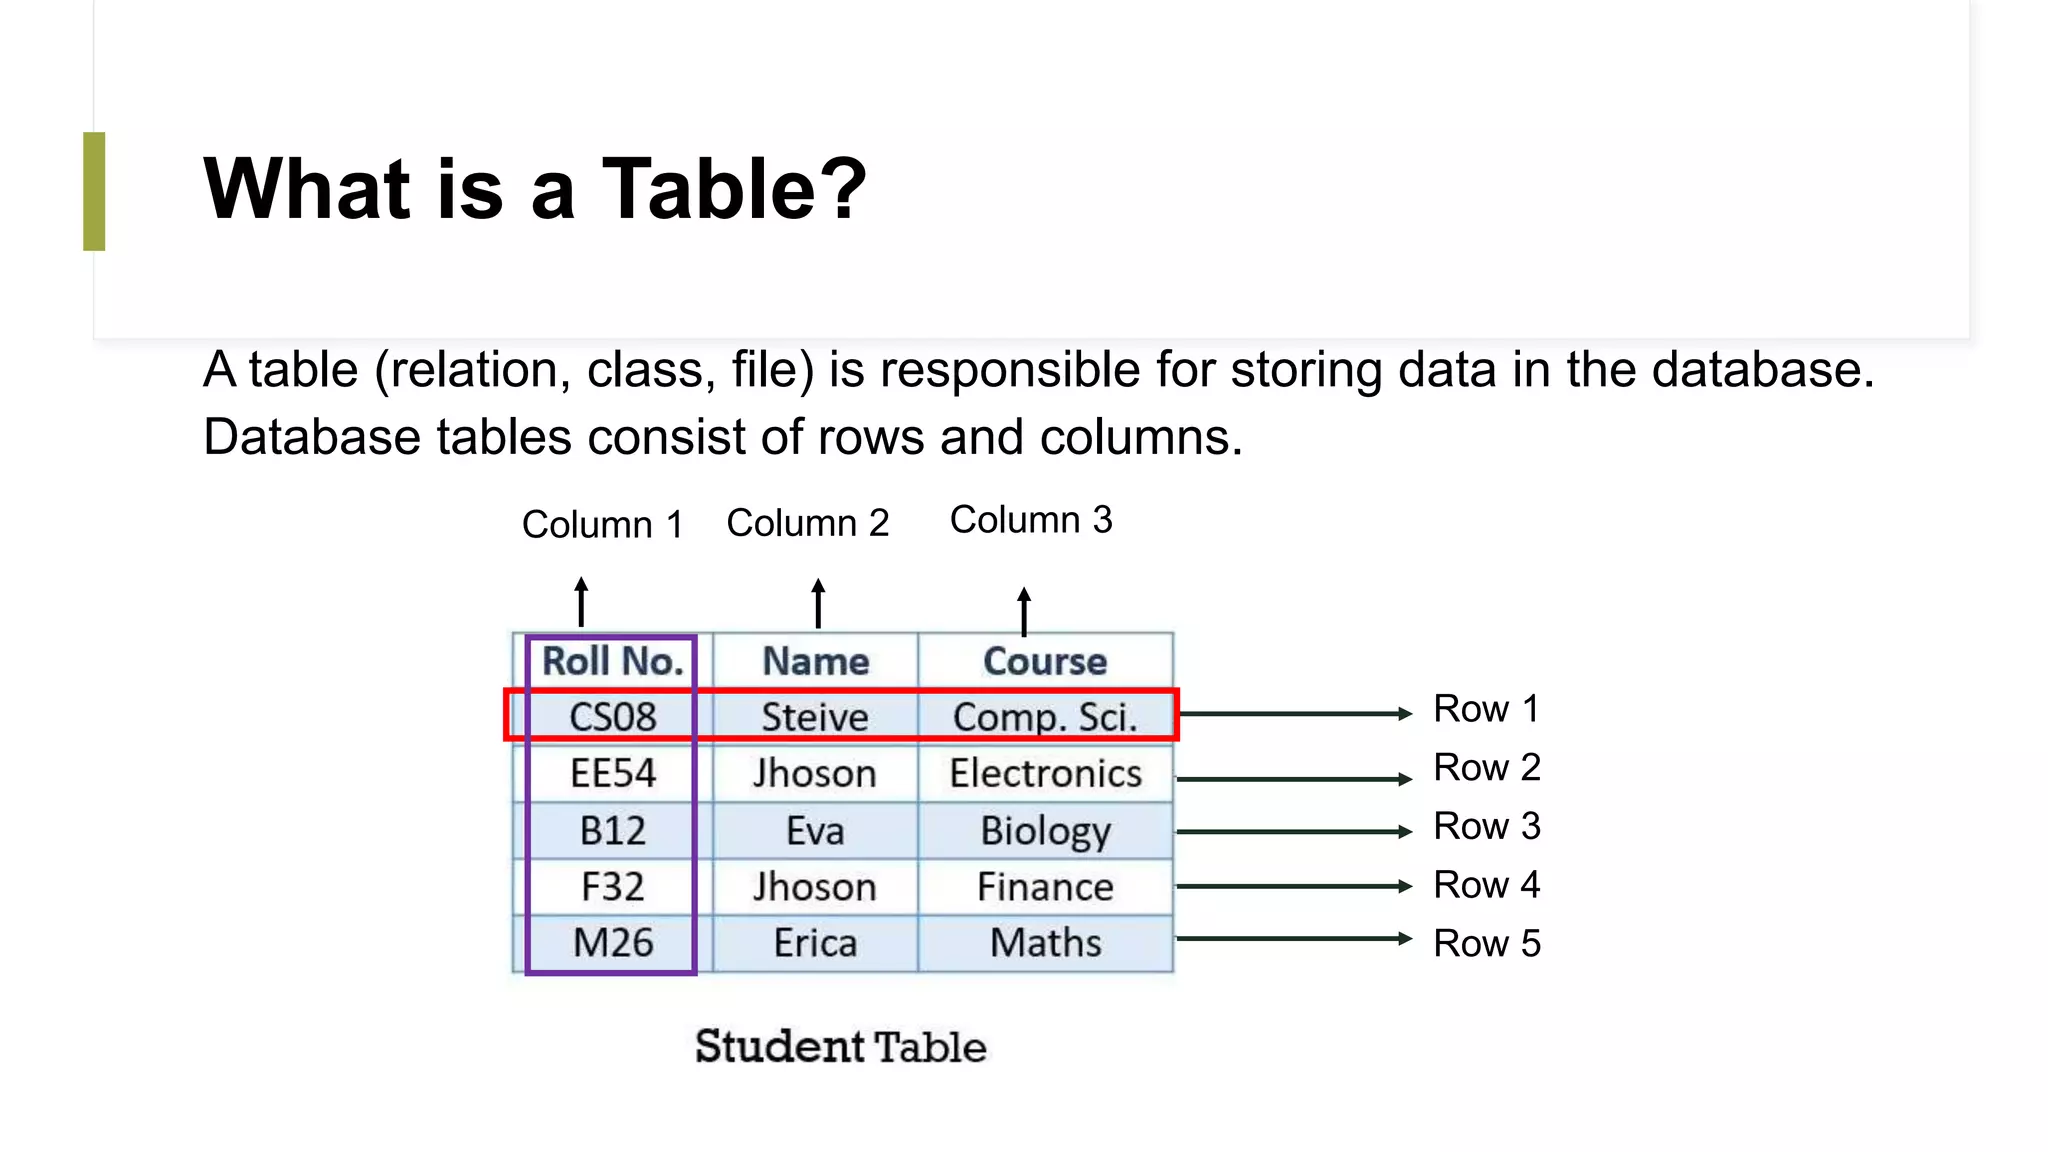The height and width of the screenshot is (1152, 2048).
Task: Click the arrow pointing to Row 1
Action: click(1295, 713)
